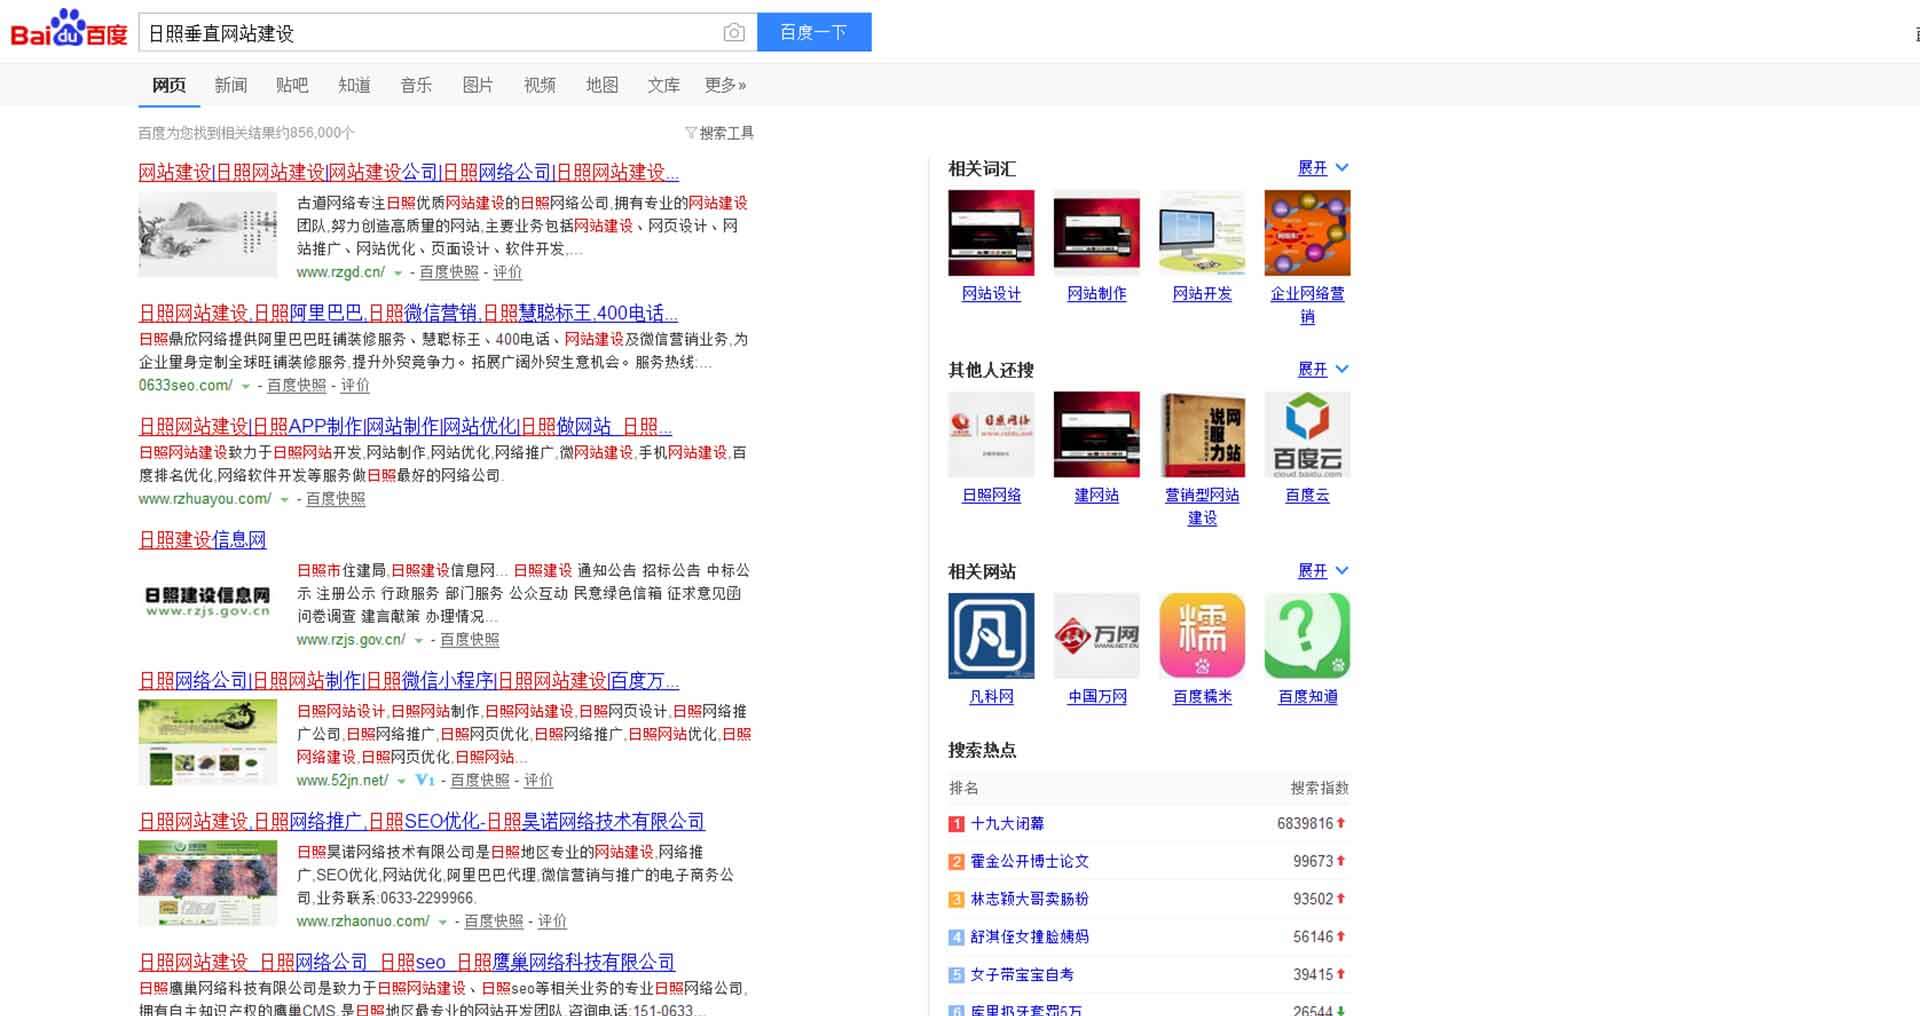
Task: Open 网站设计 text link
Action: click(x=991, y=294)
